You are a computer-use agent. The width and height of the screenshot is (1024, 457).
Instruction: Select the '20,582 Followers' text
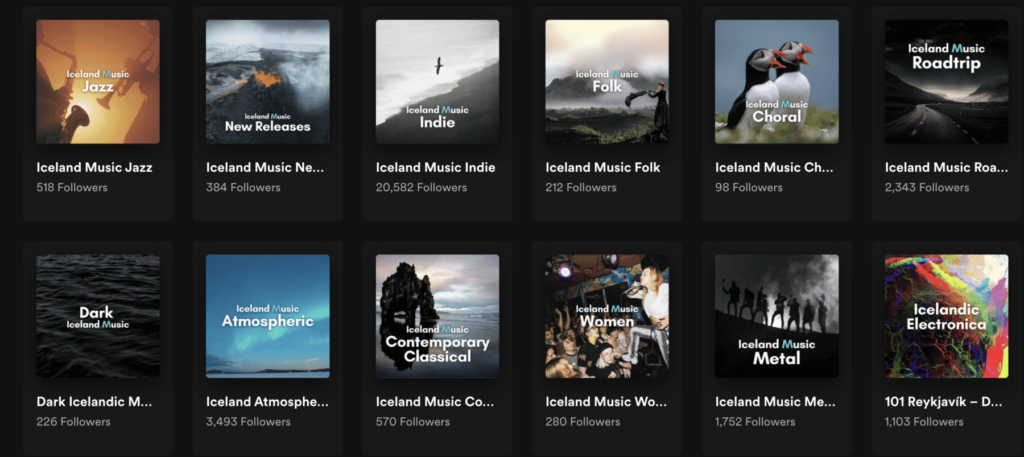(x=421, y=188)
